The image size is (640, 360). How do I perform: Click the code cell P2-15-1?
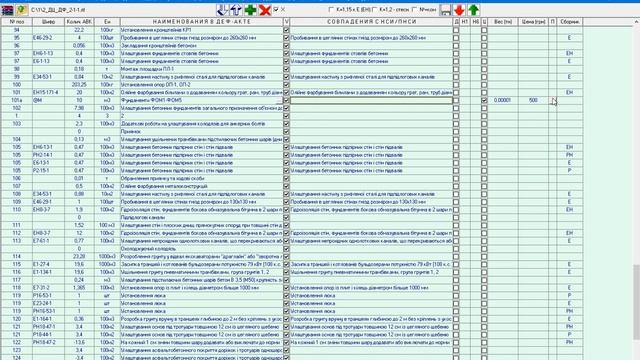click(48, 171)
